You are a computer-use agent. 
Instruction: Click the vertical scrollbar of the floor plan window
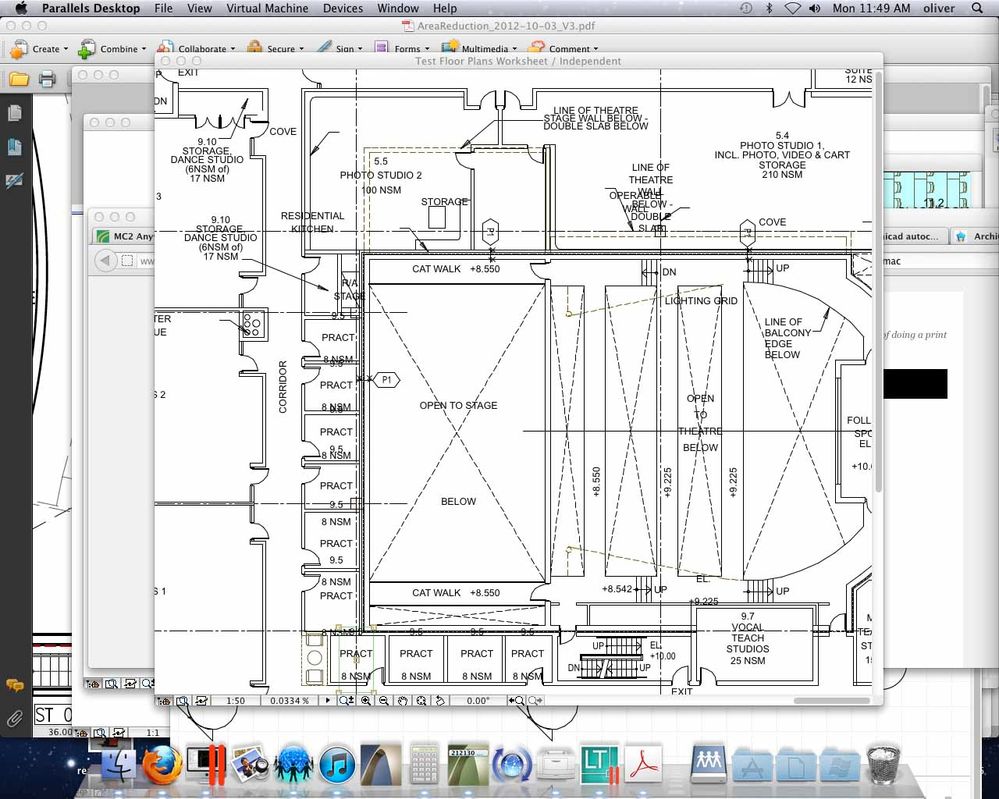[x=879, y=280]
